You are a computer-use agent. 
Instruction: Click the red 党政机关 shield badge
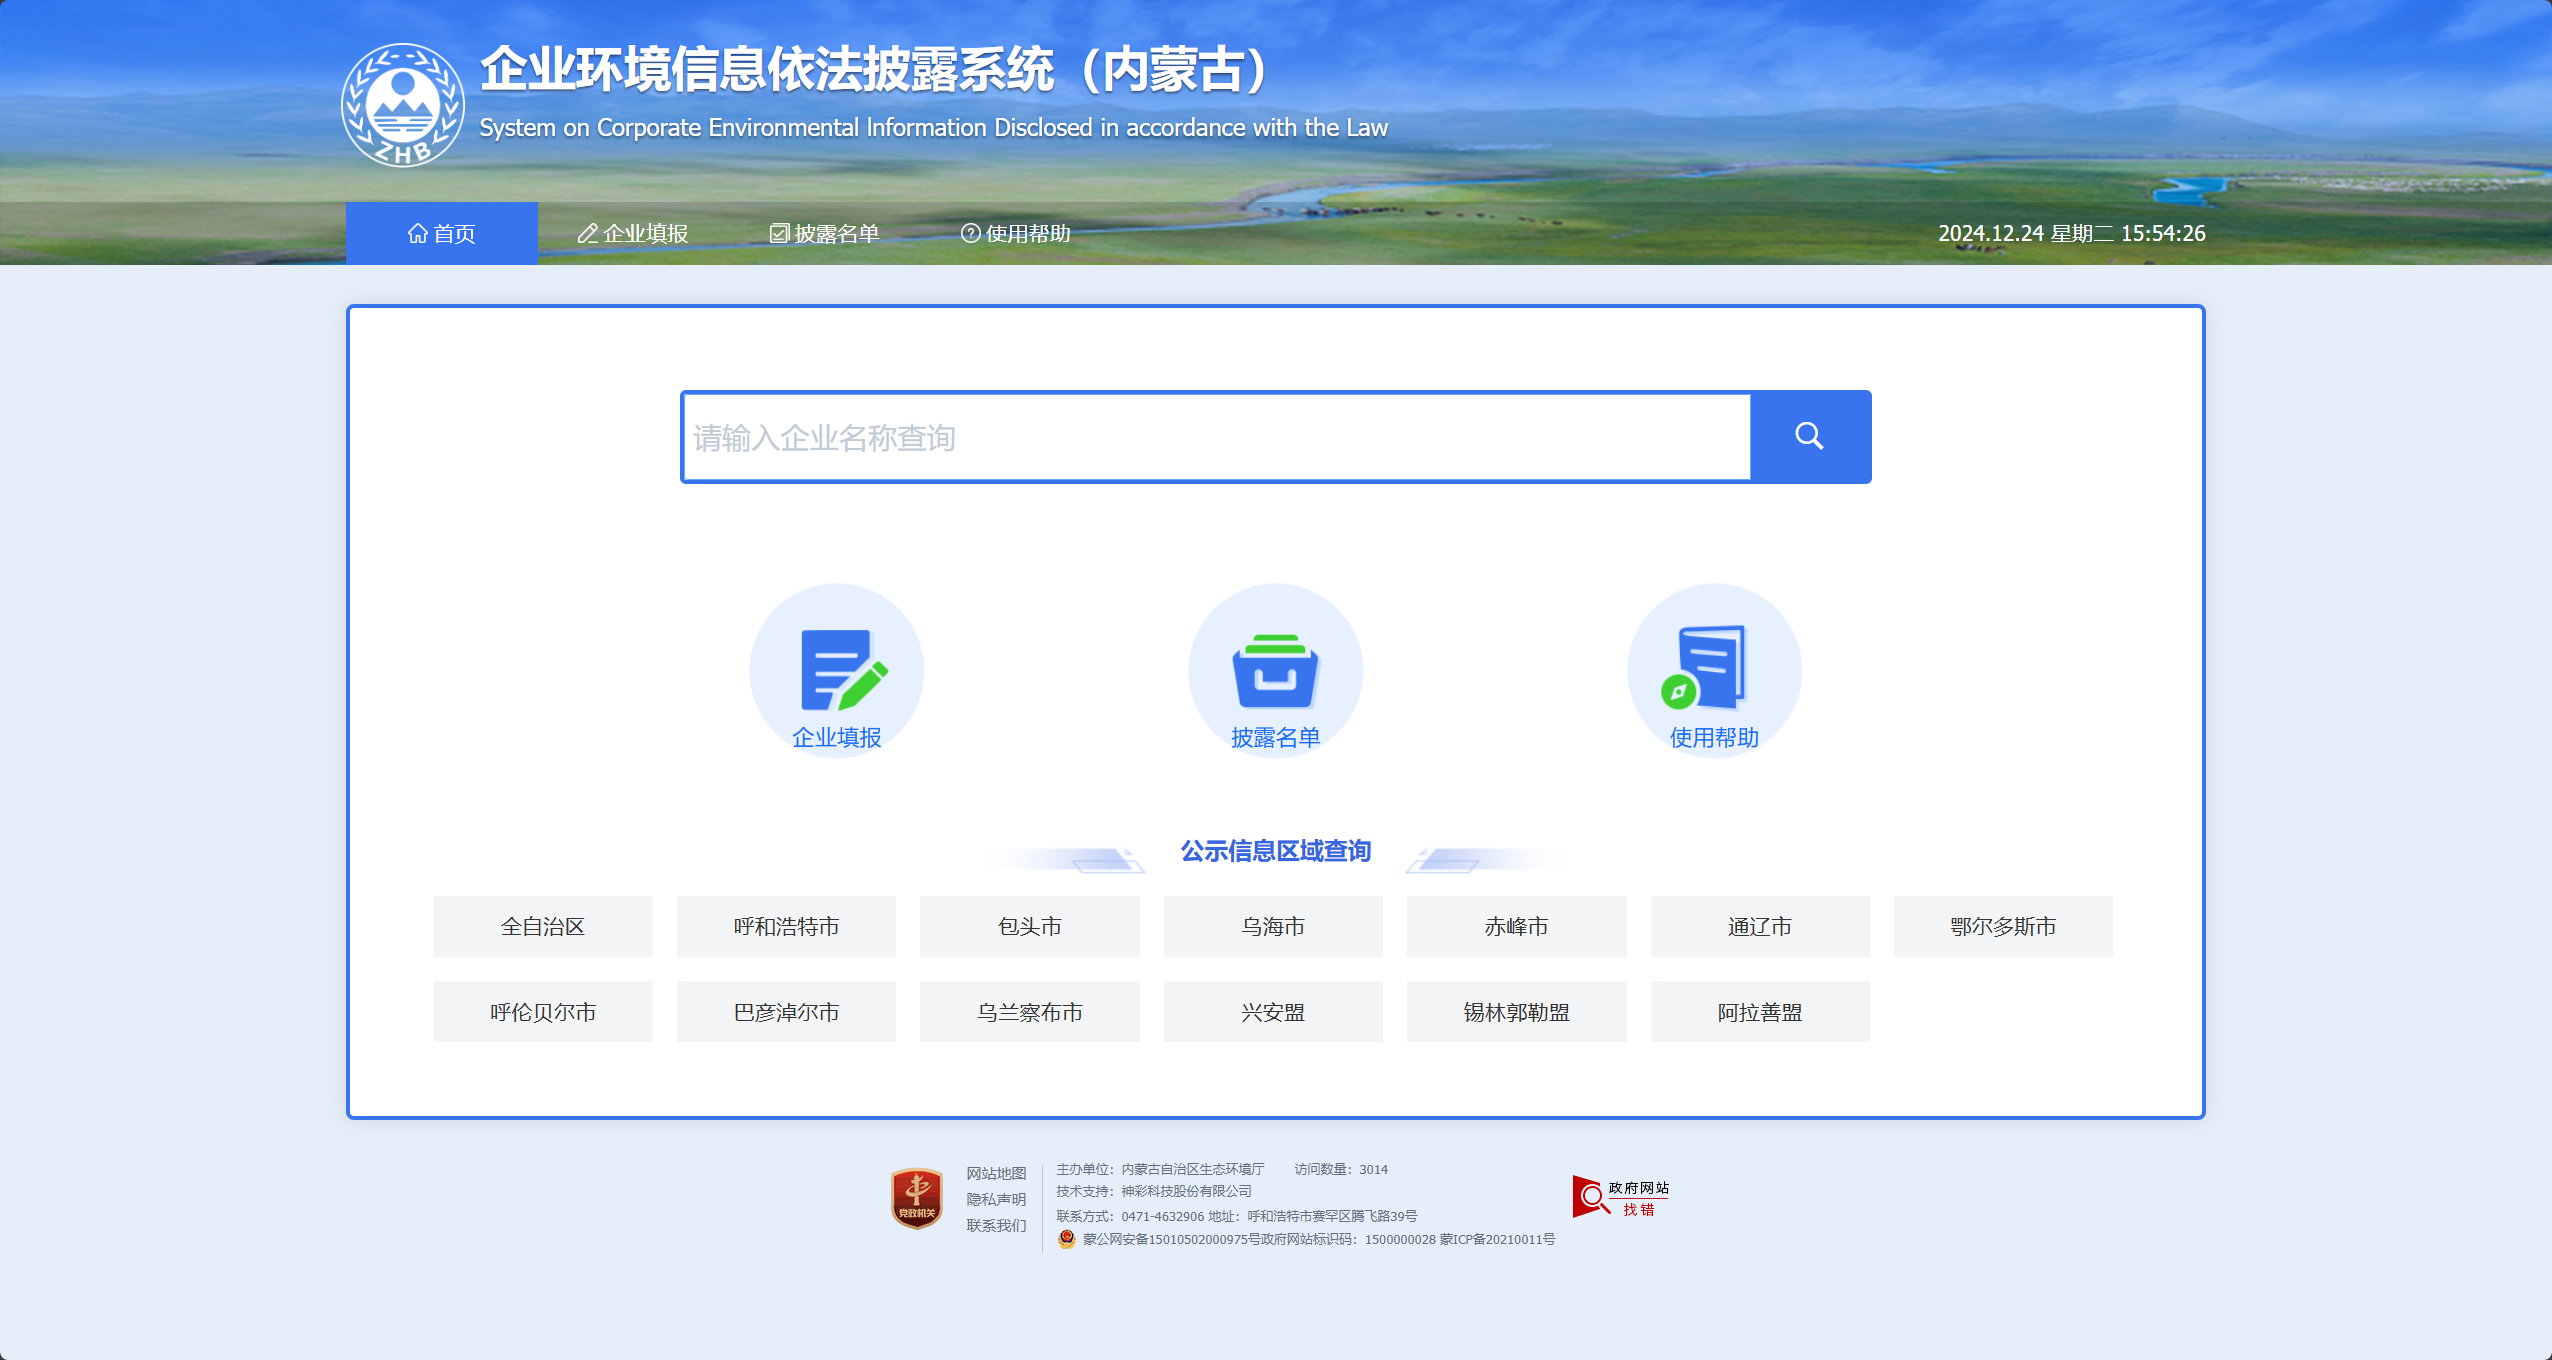point(917,1198)
